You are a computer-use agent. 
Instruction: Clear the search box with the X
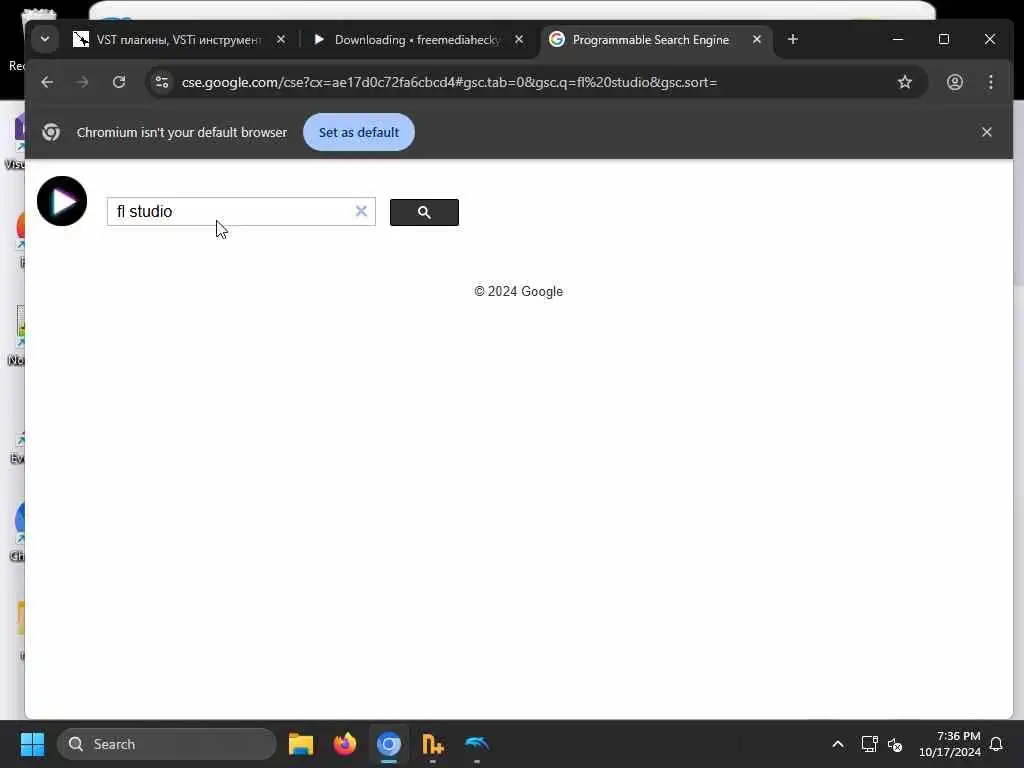point(361,211)
